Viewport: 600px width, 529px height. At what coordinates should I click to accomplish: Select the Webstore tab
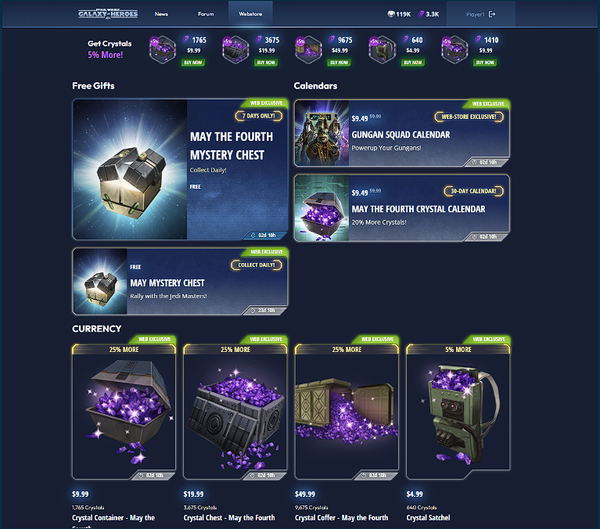[250, 14]
